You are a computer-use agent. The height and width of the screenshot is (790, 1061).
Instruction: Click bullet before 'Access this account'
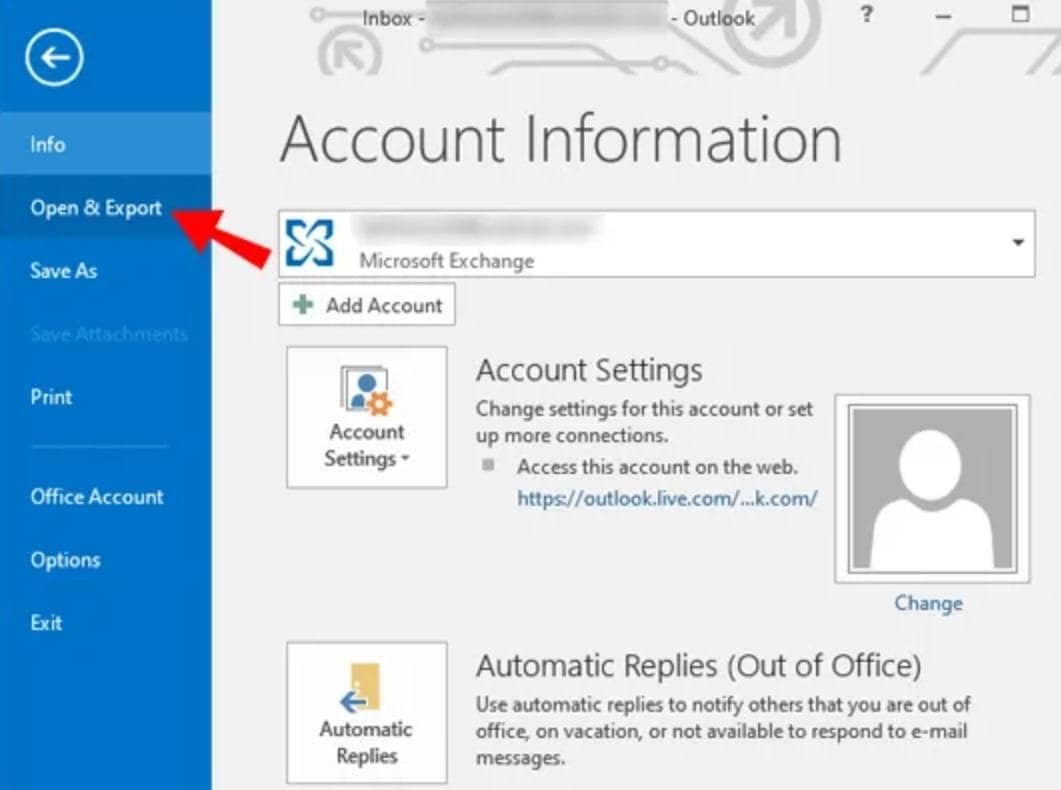pos(488,465)
